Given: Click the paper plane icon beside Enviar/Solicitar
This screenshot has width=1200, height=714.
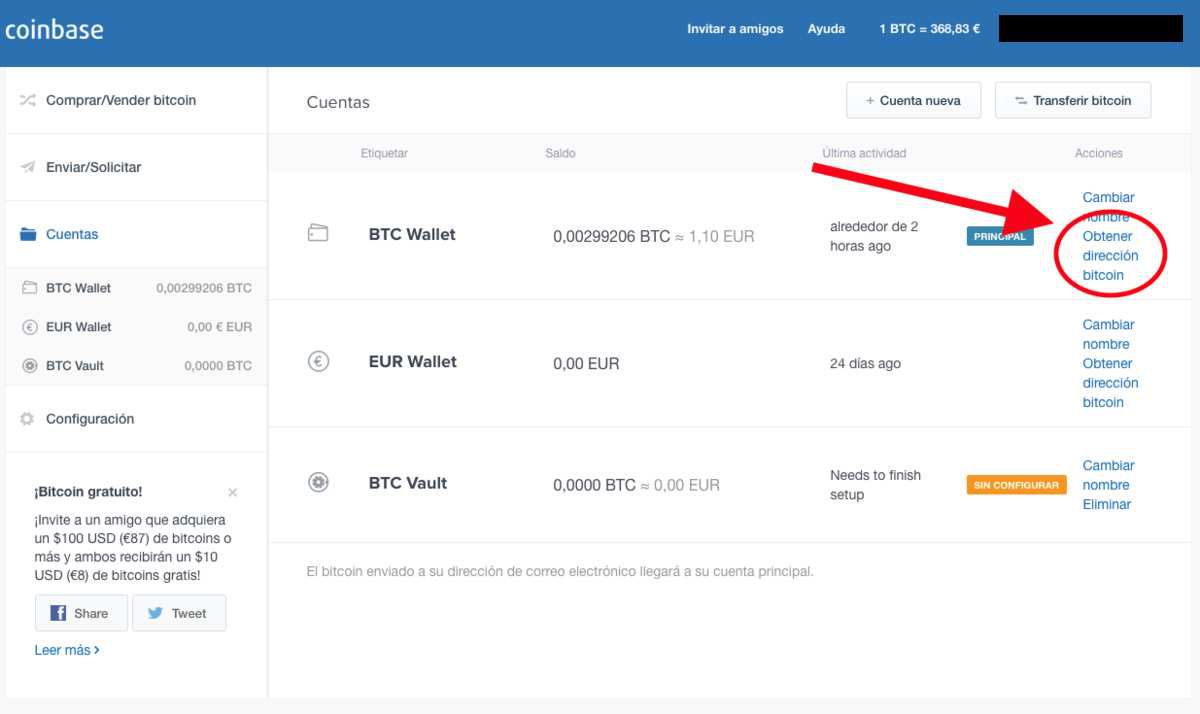Looking at the screenshot, I should (28, 167).
